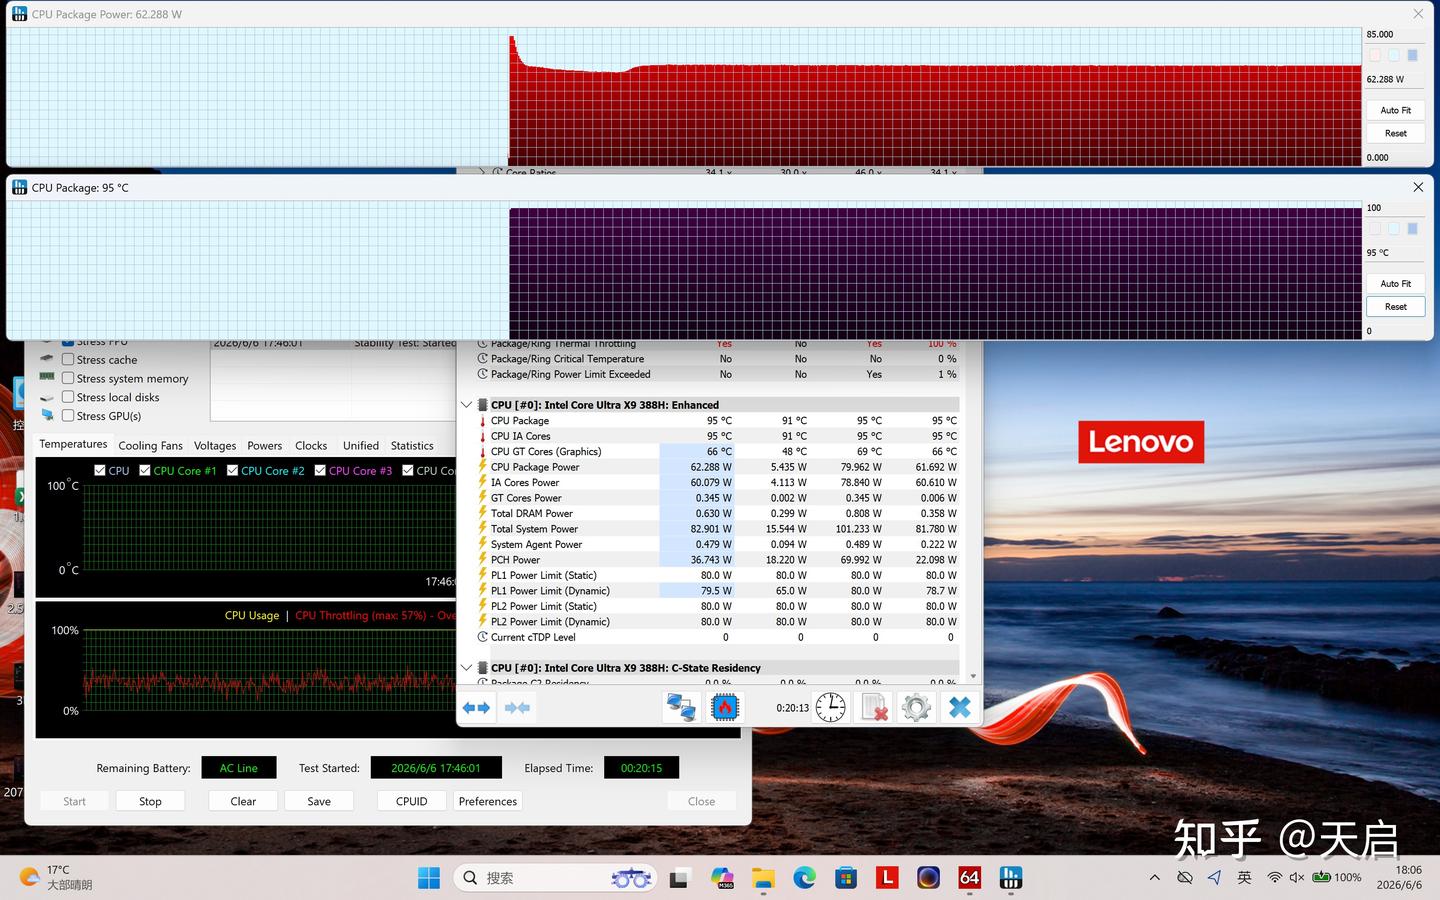
Task: Enable Stress cache checkbox
Action: click(68, 360)
